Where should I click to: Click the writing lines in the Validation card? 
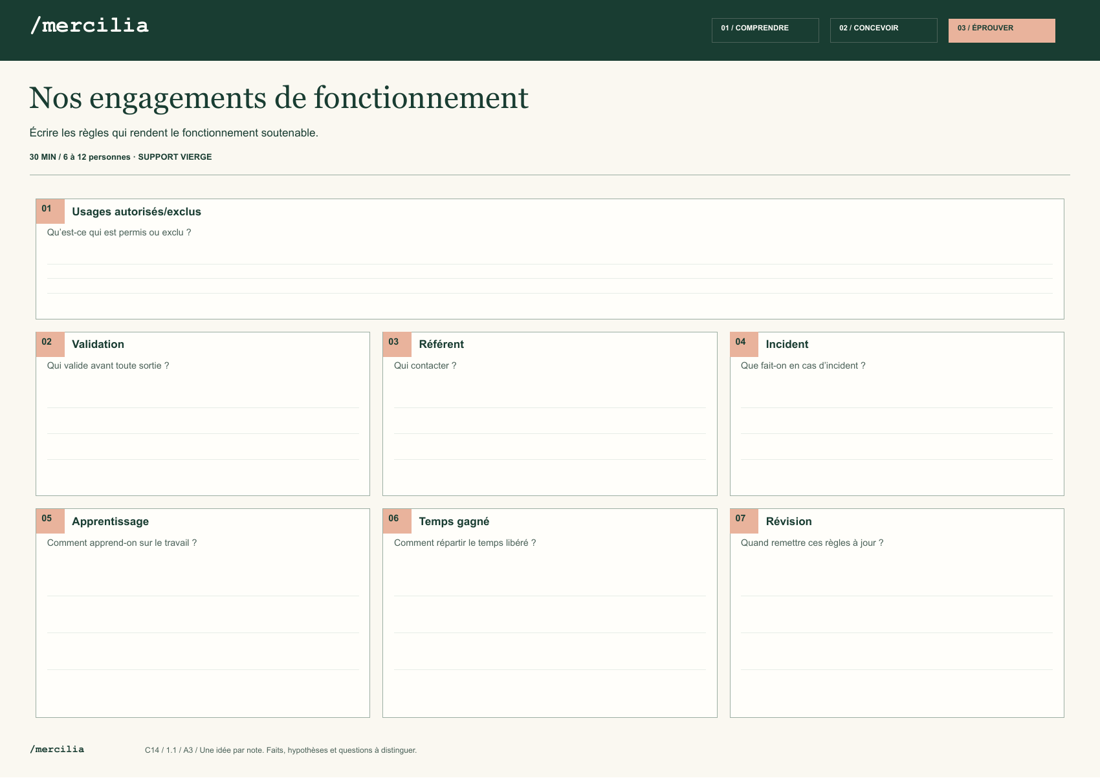click(203, 434)
